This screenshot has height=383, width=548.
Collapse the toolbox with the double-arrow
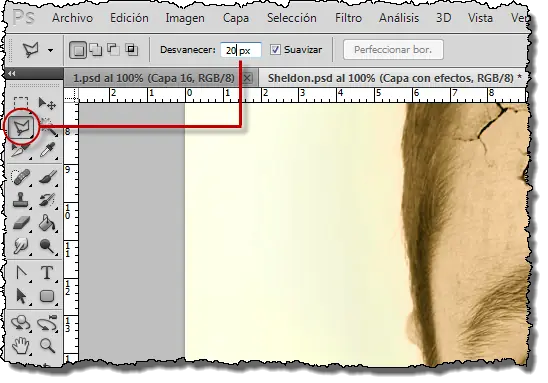[x=12, y=73]
